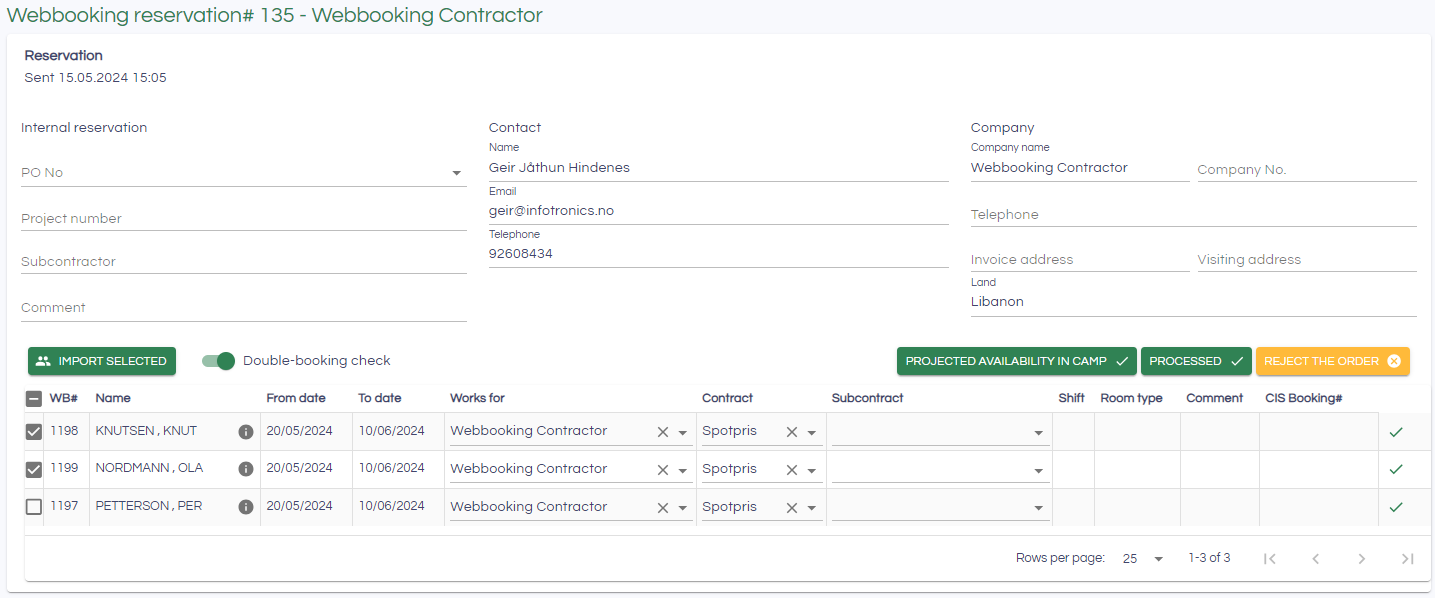Screen dimensions: 1435x598
Task: Open info icon for PETTERSON, PER
Action: click(246, 507)
